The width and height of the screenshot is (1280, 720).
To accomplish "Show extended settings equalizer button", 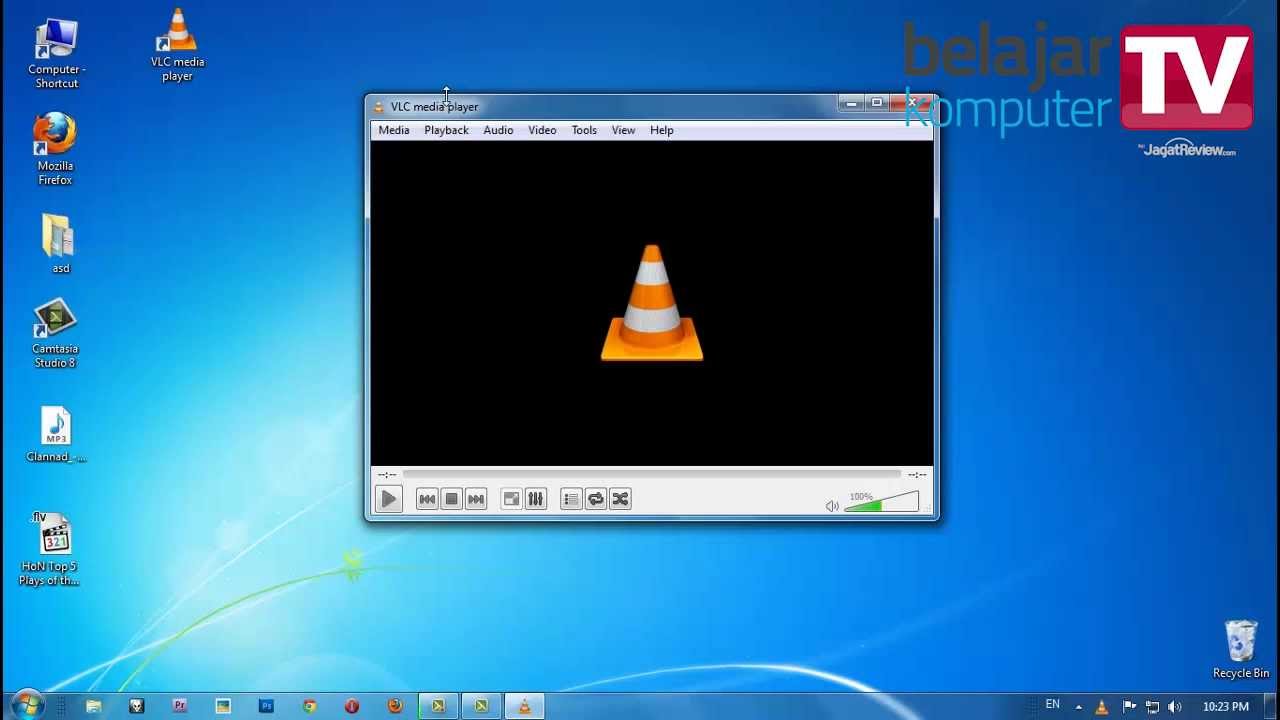I will pos(536,499).
